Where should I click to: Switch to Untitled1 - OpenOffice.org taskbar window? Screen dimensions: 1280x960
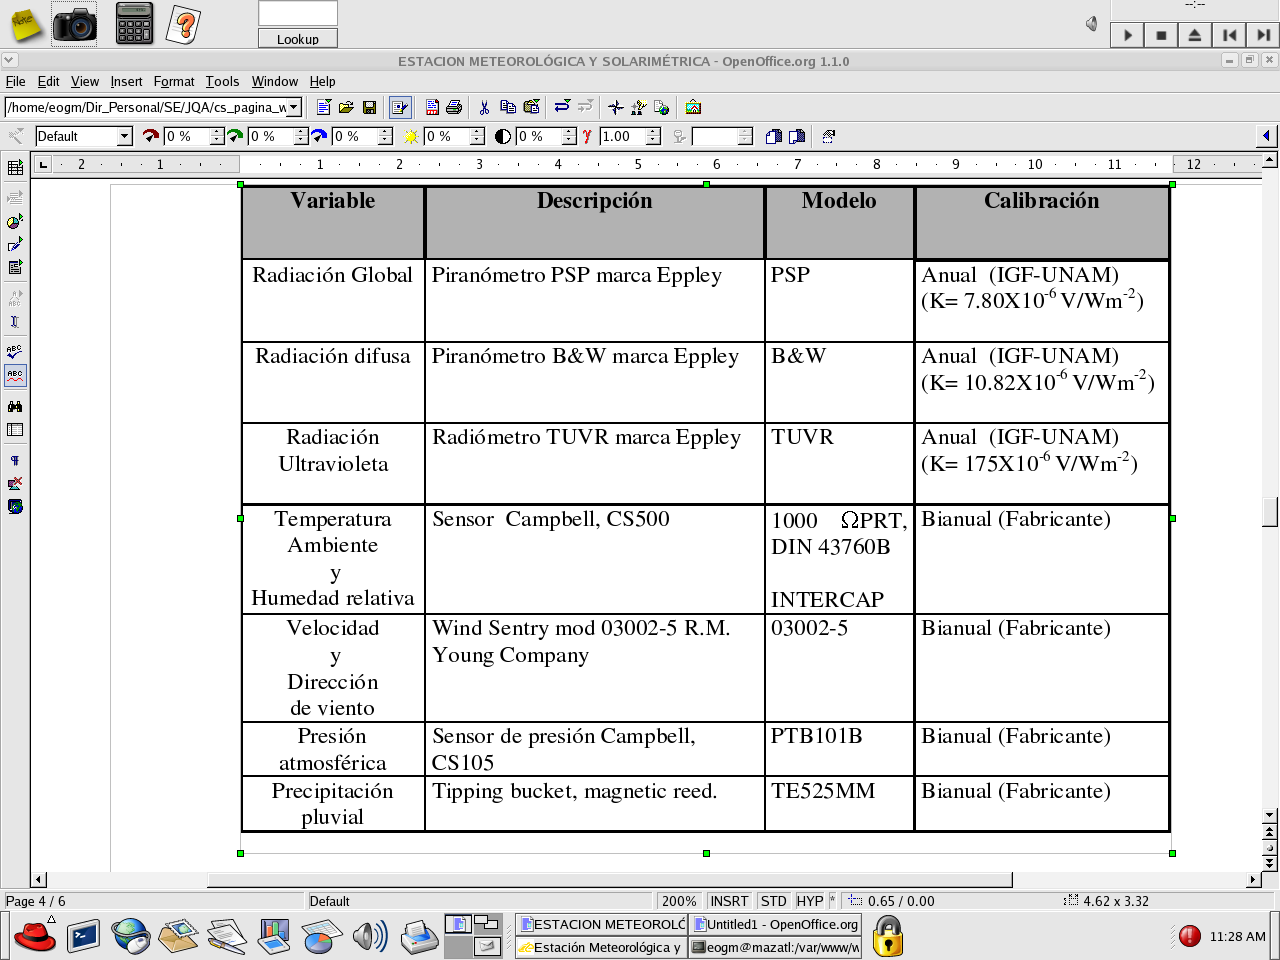(x=775, y=925)
